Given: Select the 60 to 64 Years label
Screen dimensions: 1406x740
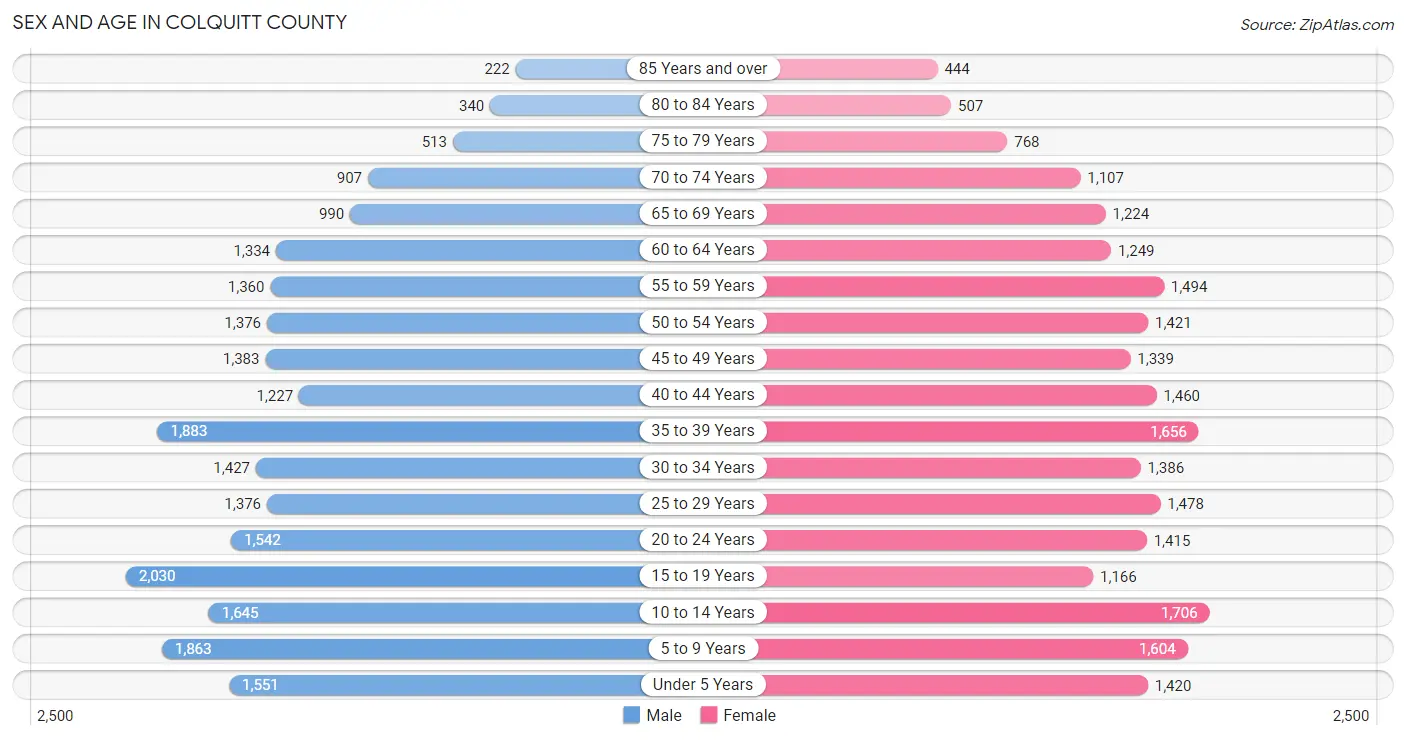Looking at the screenshot, I should 703,249.
